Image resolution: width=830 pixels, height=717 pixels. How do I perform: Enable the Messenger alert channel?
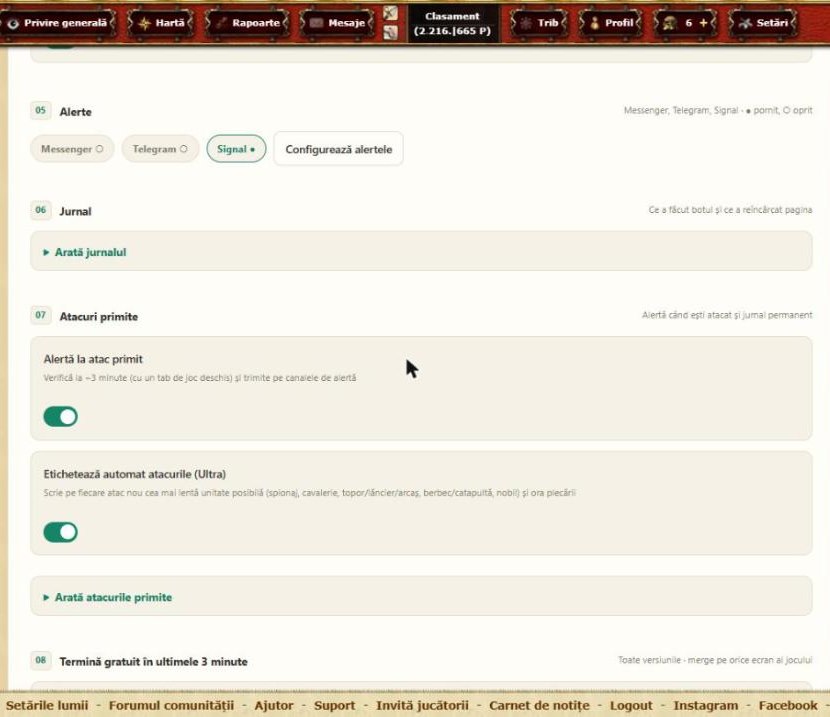[x=72, y=149]
